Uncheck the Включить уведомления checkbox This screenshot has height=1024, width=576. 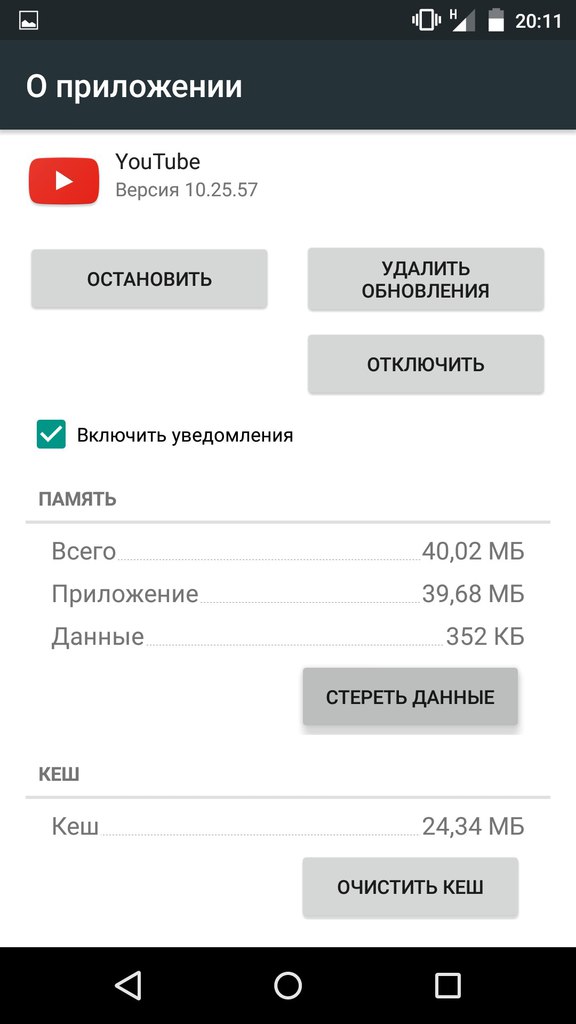(51, 434)
